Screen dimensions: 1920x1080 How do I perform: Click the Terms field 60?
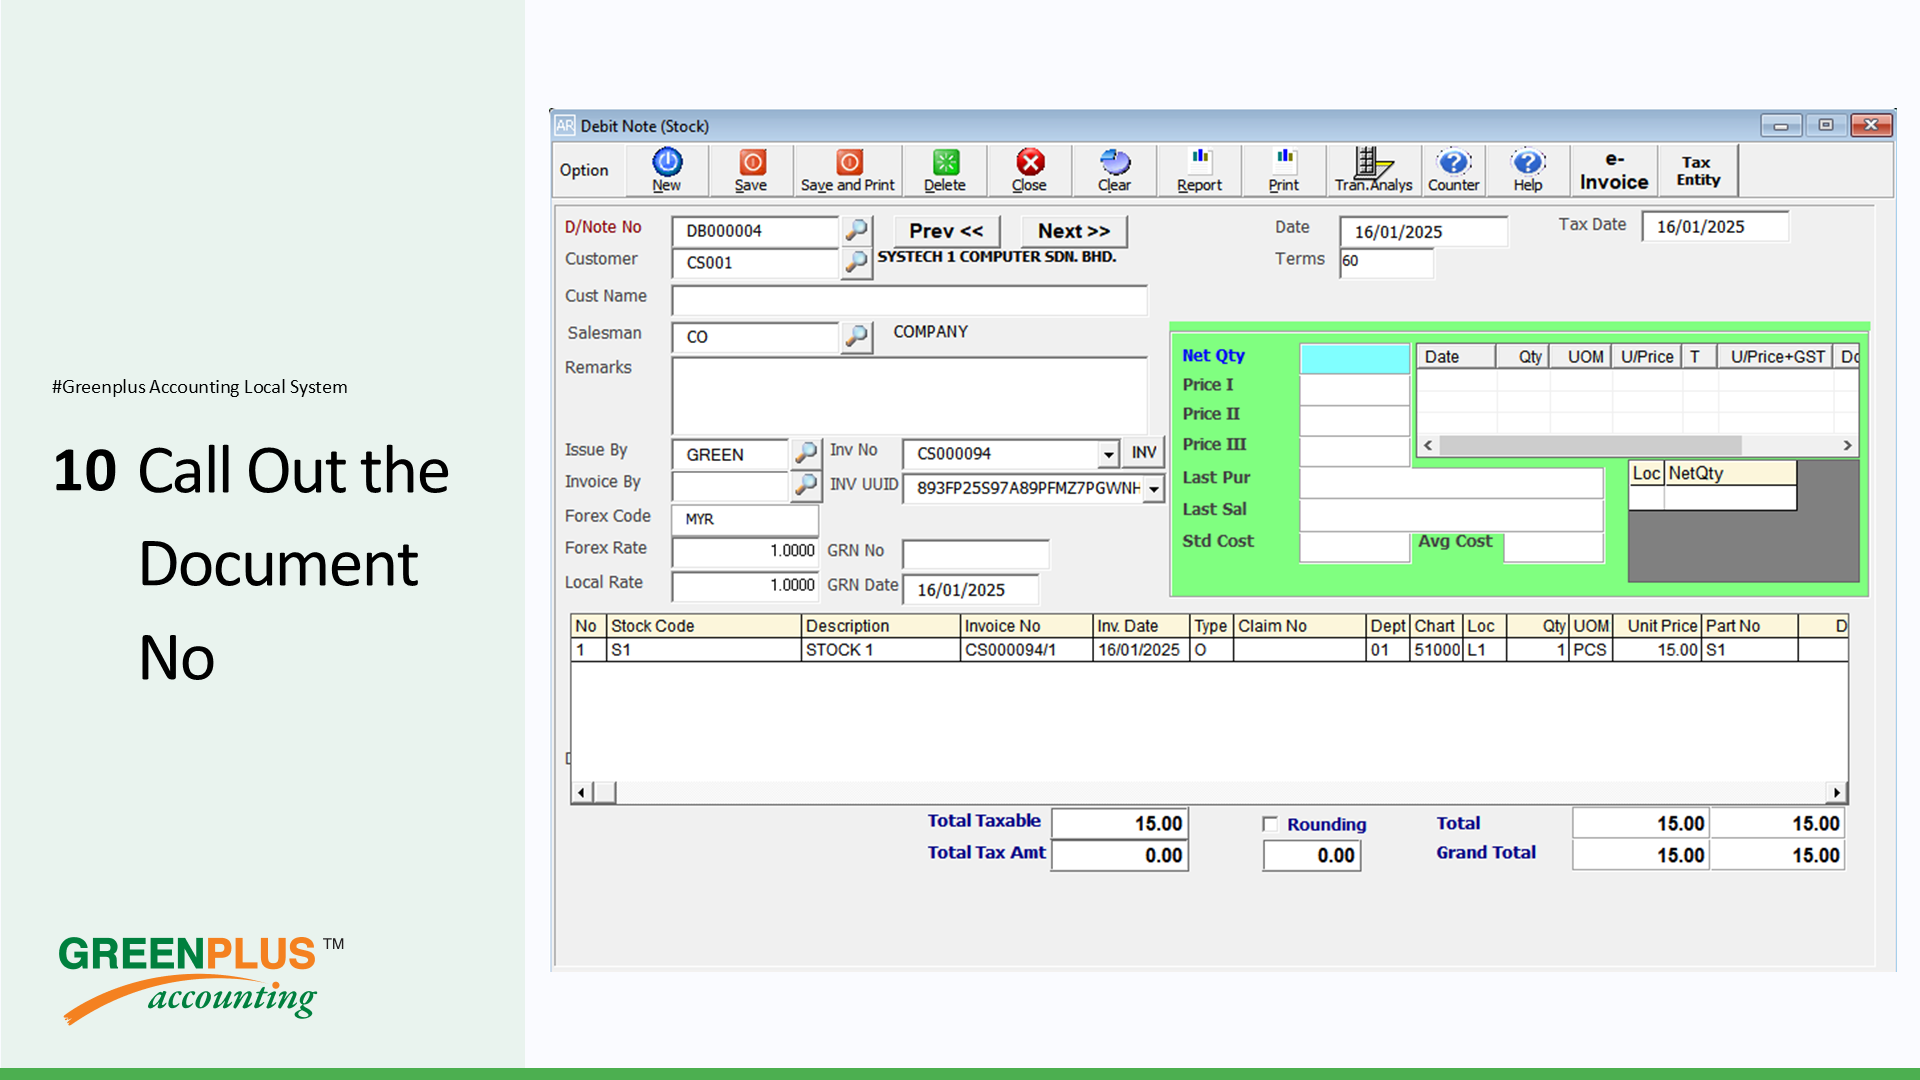[1386, 262]
